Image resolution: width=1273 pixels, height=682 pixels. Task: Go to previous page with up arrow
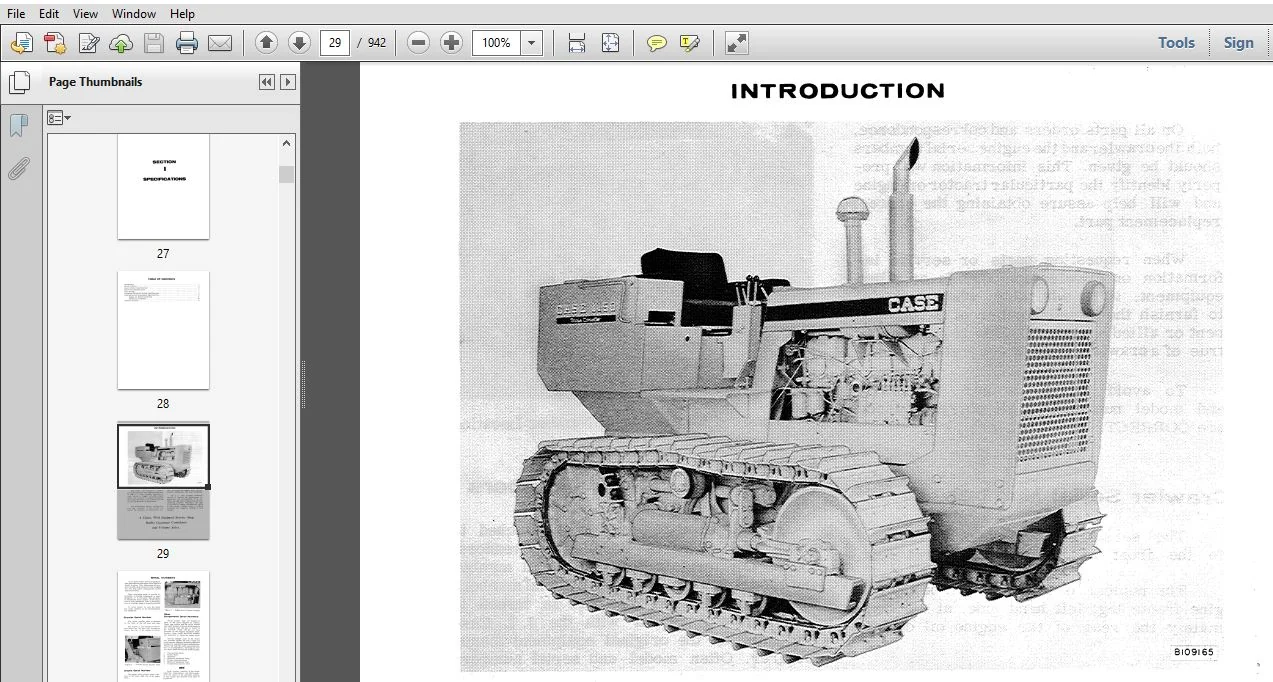pyautogui.click(x=266, y=43)
